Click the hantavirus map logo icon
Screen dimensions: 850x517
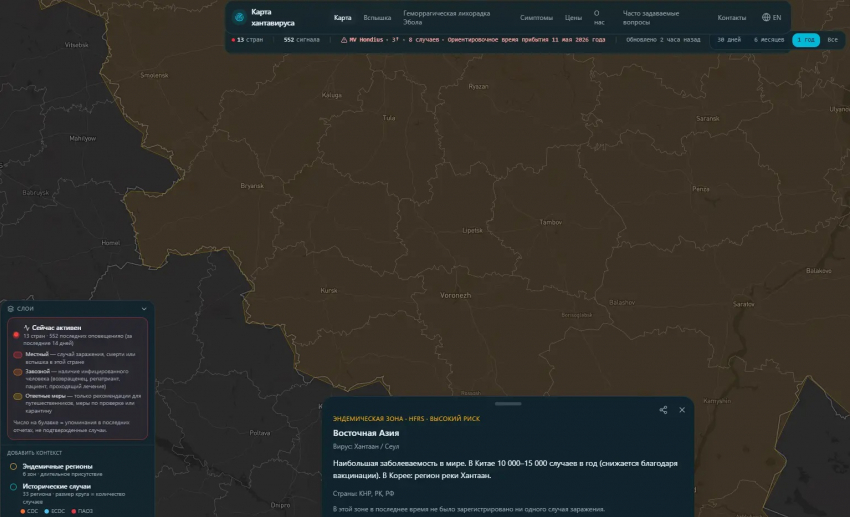(239, 17)
